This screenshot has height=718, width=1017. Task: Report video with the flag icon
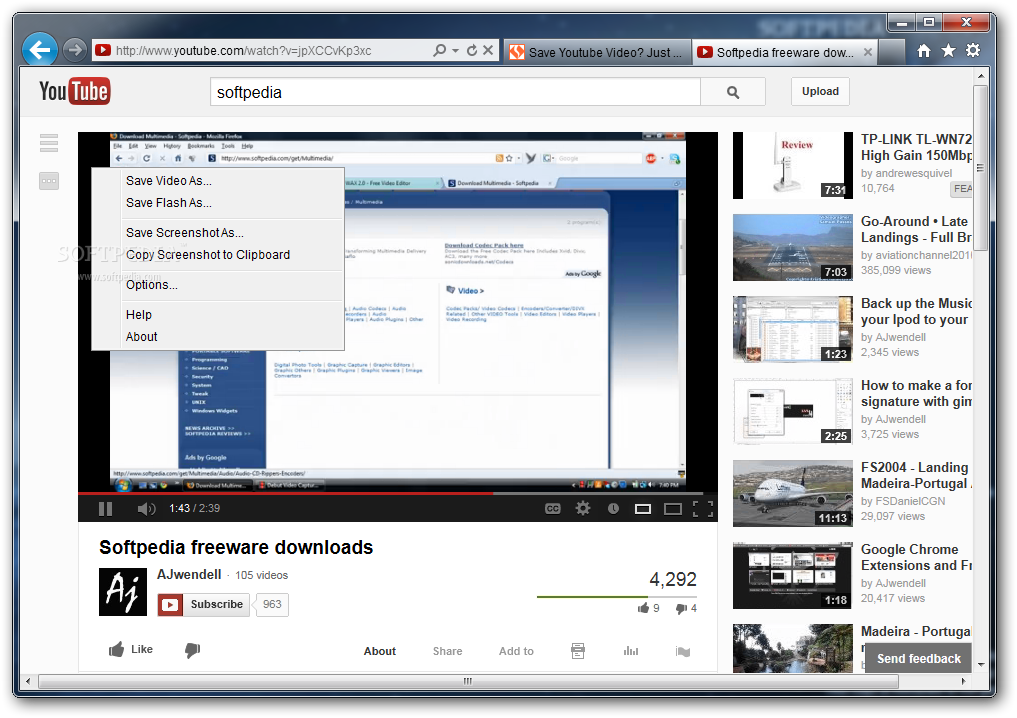pyautogui.click(x=682, y=651)
